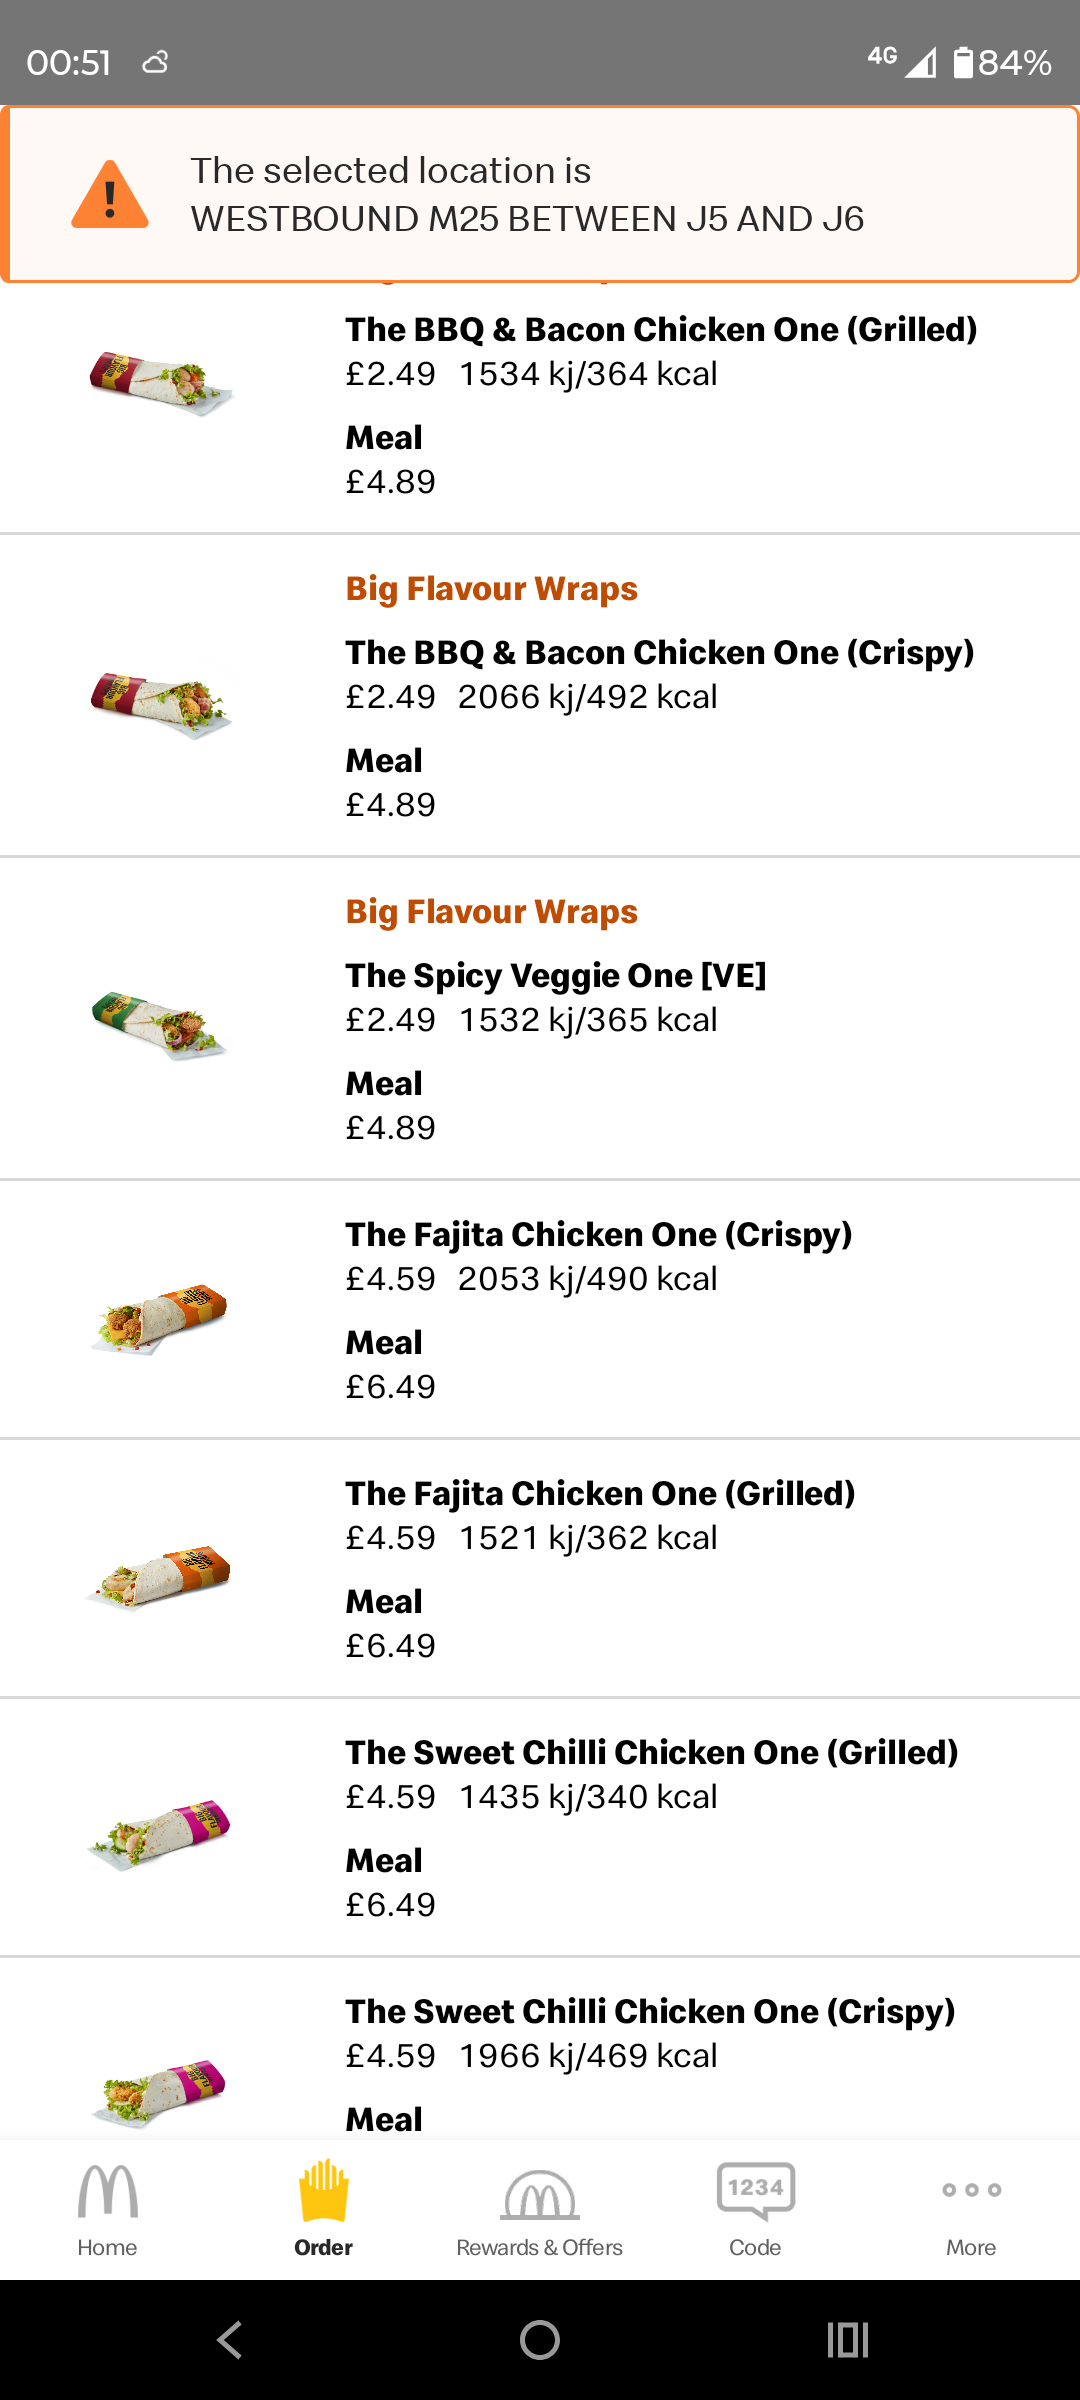Open the More options menu
The image size is (1080, 2400).
click(x=971, y=2192)
